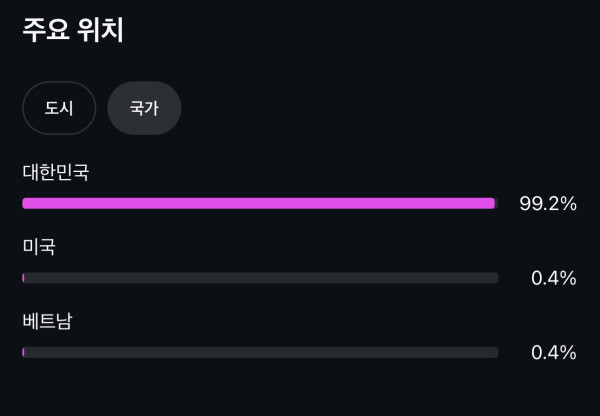Select the 대한민국 country label

[x=56, y=172]
